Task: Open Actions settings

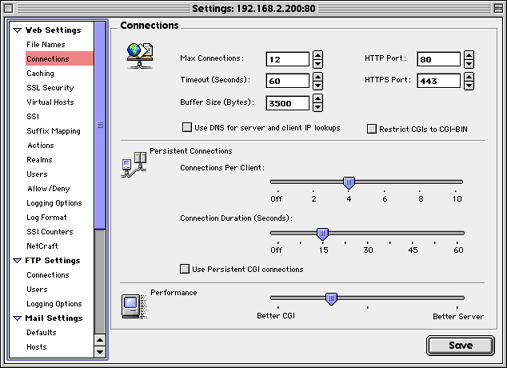Action: tap(41, 145)
